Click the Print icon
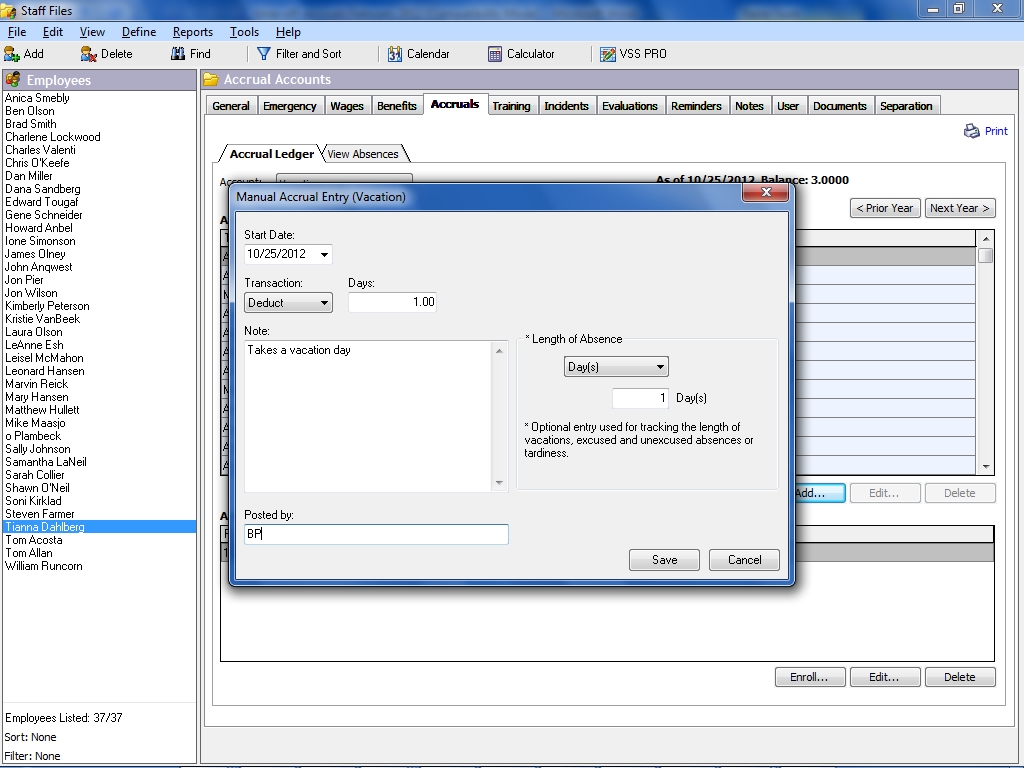Image resolution: width=1024 pixels, height=768 pixels. pyautogui.click(x=972, y=131)
